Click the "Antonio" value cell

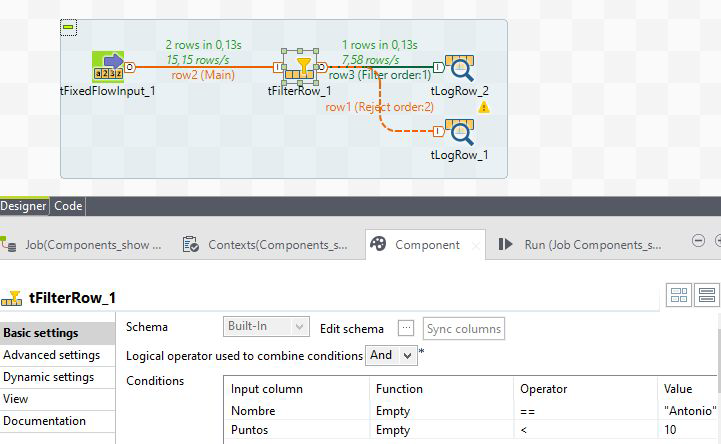tap(689, 410)
